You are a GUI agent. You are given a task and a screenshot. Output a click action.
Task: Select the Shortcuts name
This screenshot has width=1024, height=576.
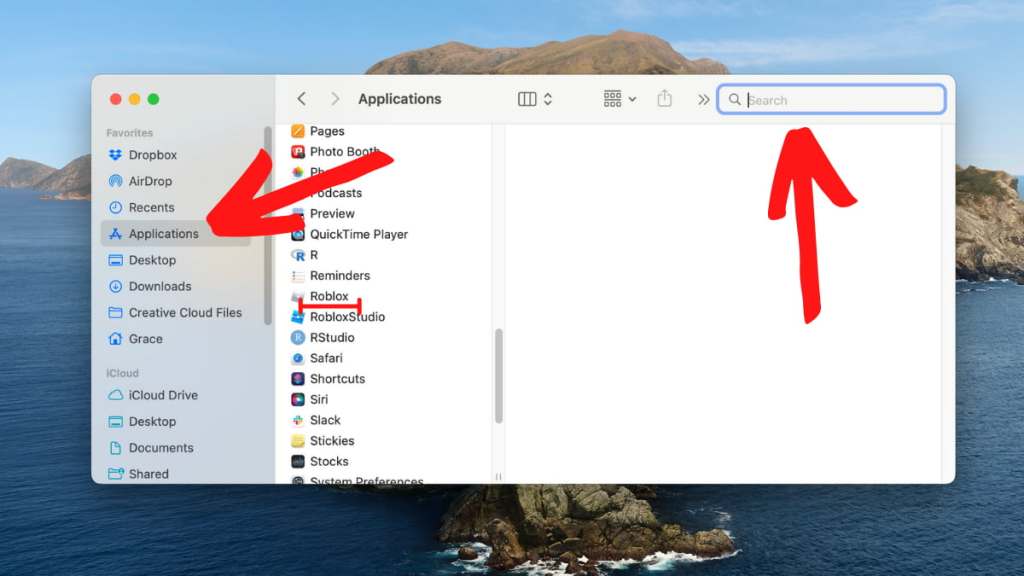(337, 379)
